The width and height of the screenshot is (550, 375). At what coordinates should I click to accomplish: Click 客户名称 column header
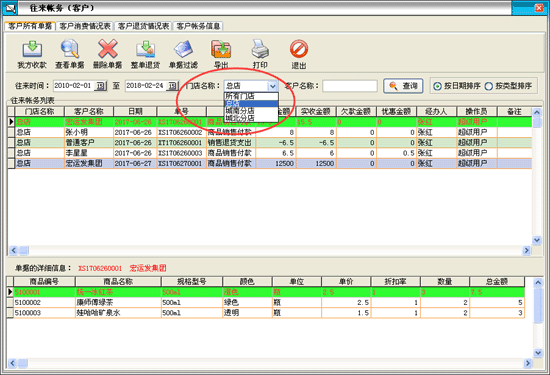(89, 112)
